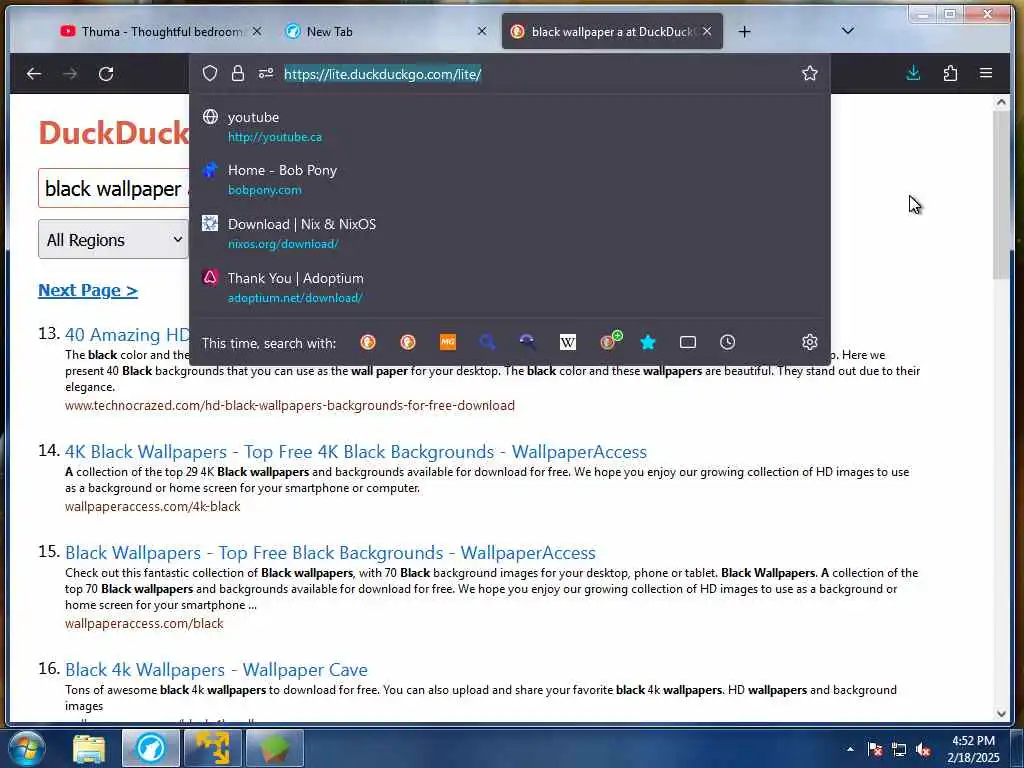Search in bookmarks star icon
Viewport: 1024px width, 768px height.
(648, 342)
